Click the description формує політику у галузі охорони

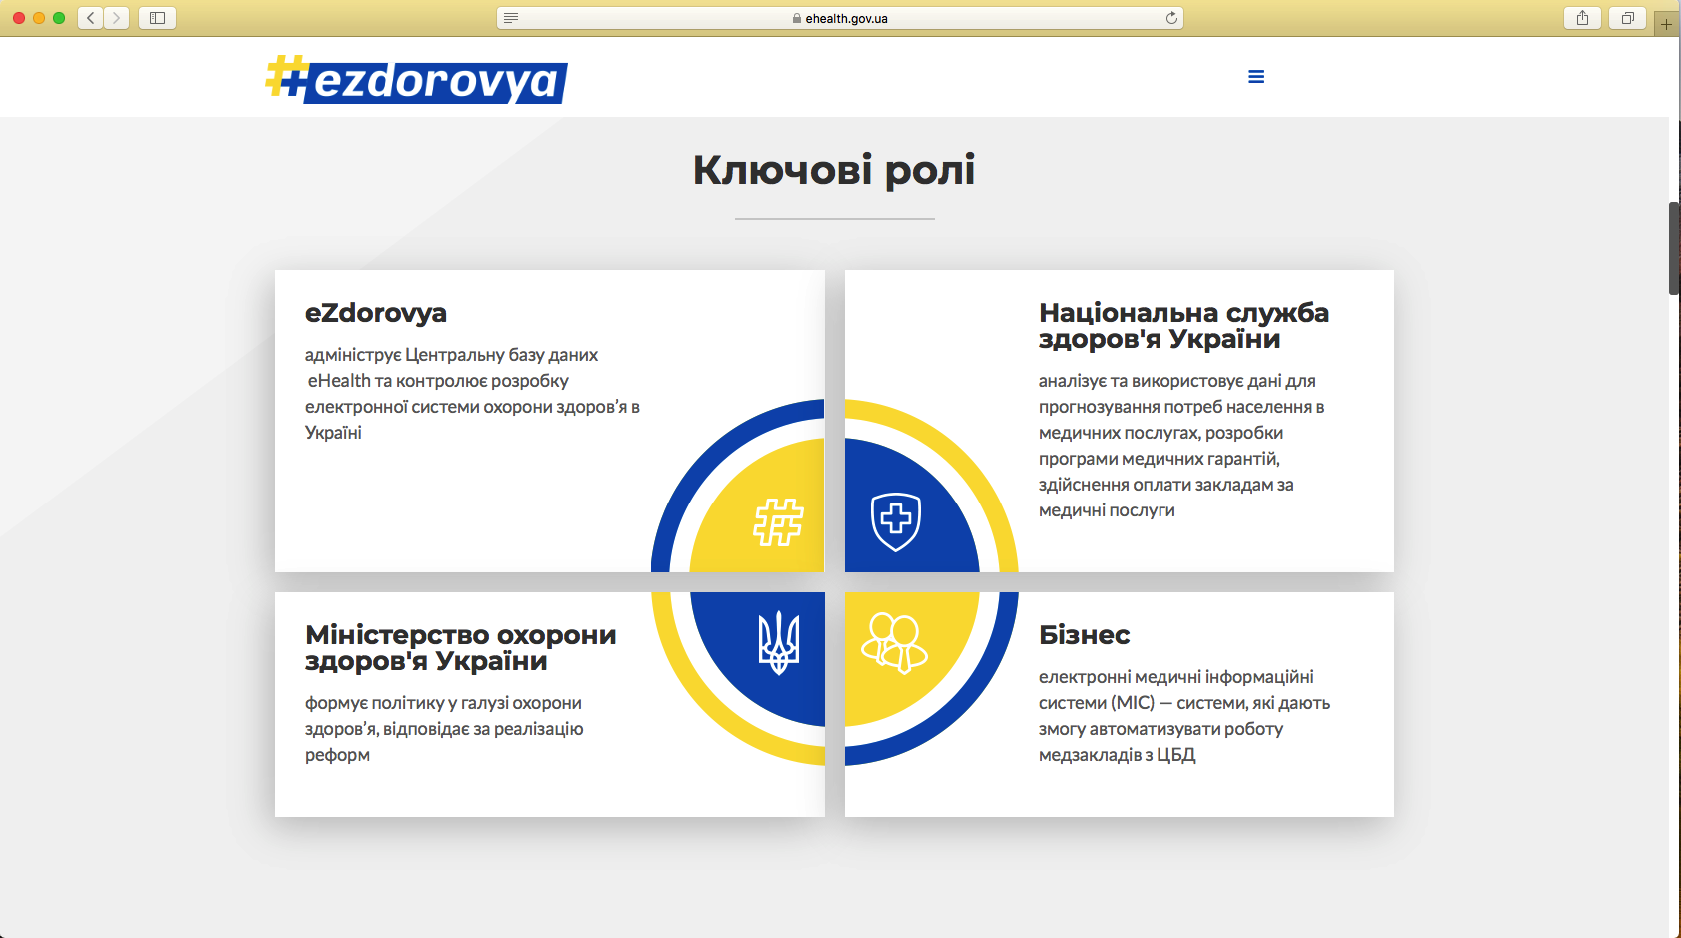click(x=444, y=729)
